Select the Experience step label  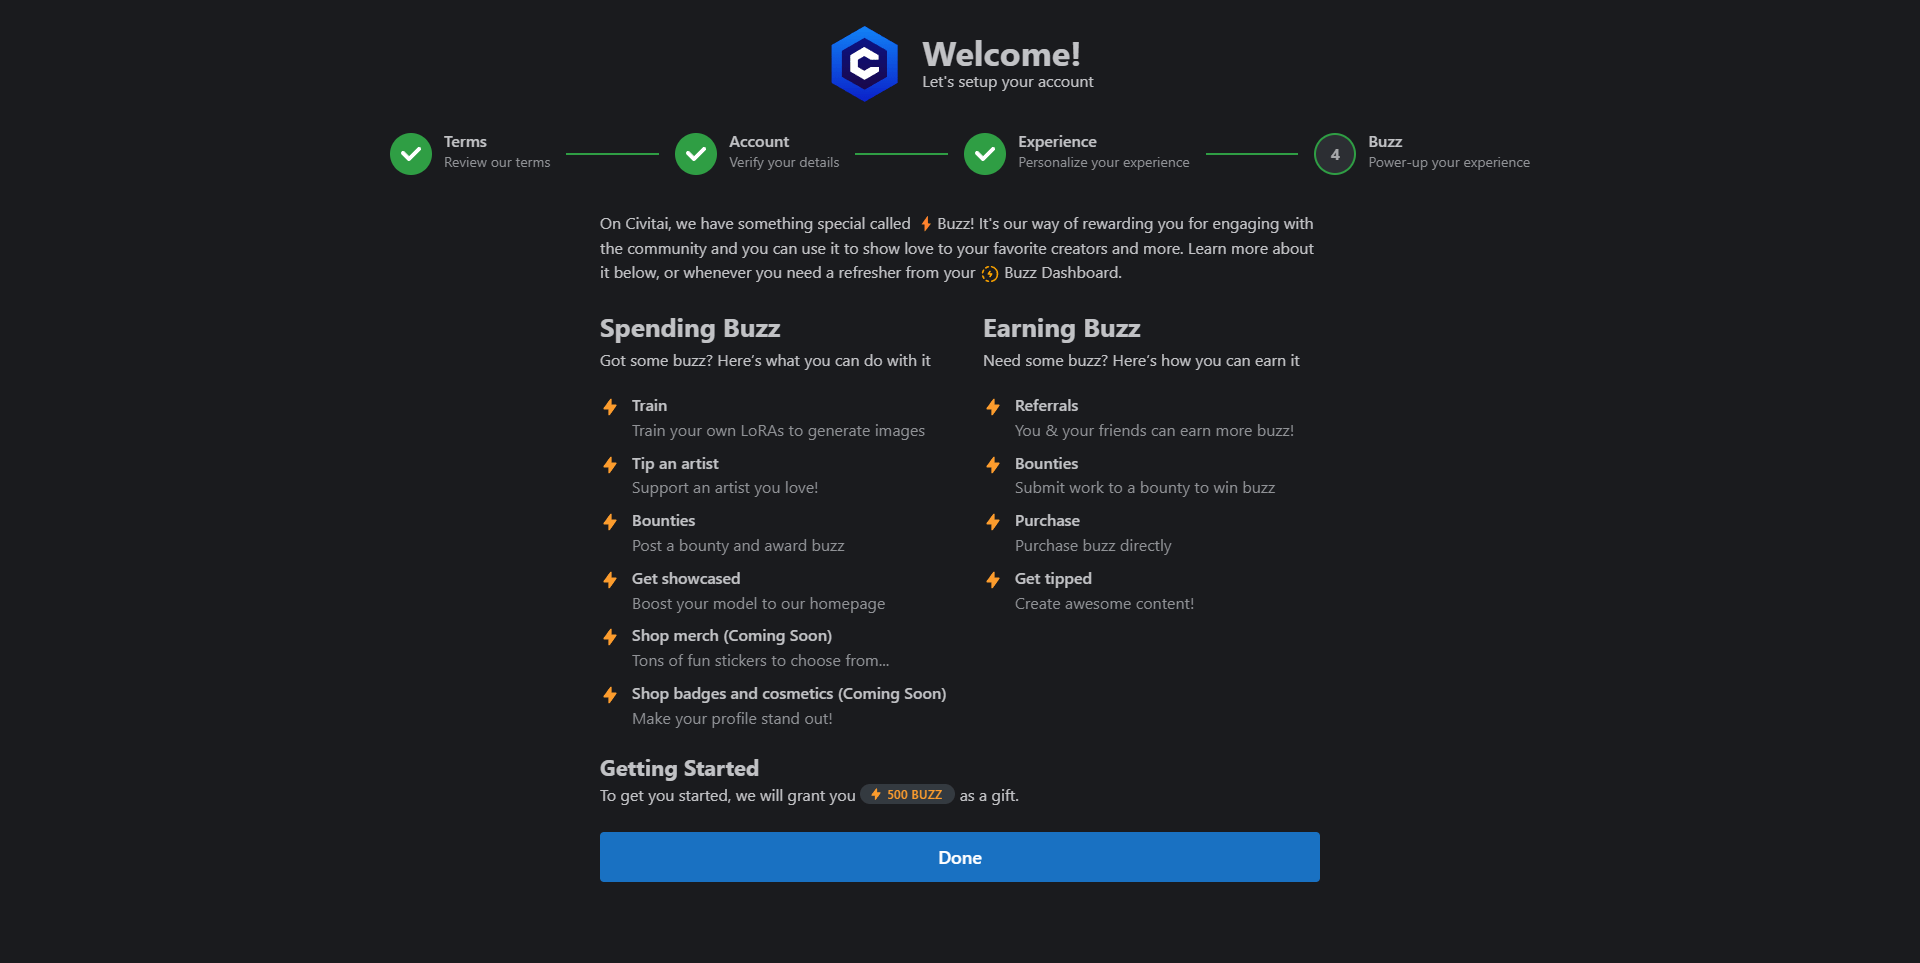(x=1057, y=142)
